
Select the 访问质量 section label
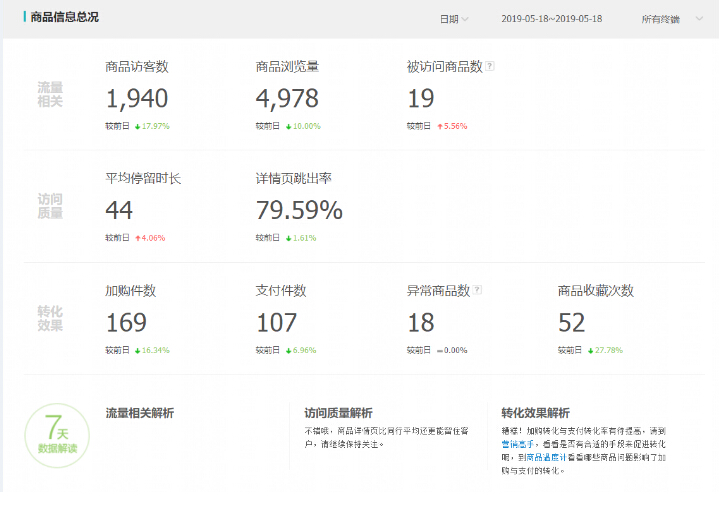[50, 206]
